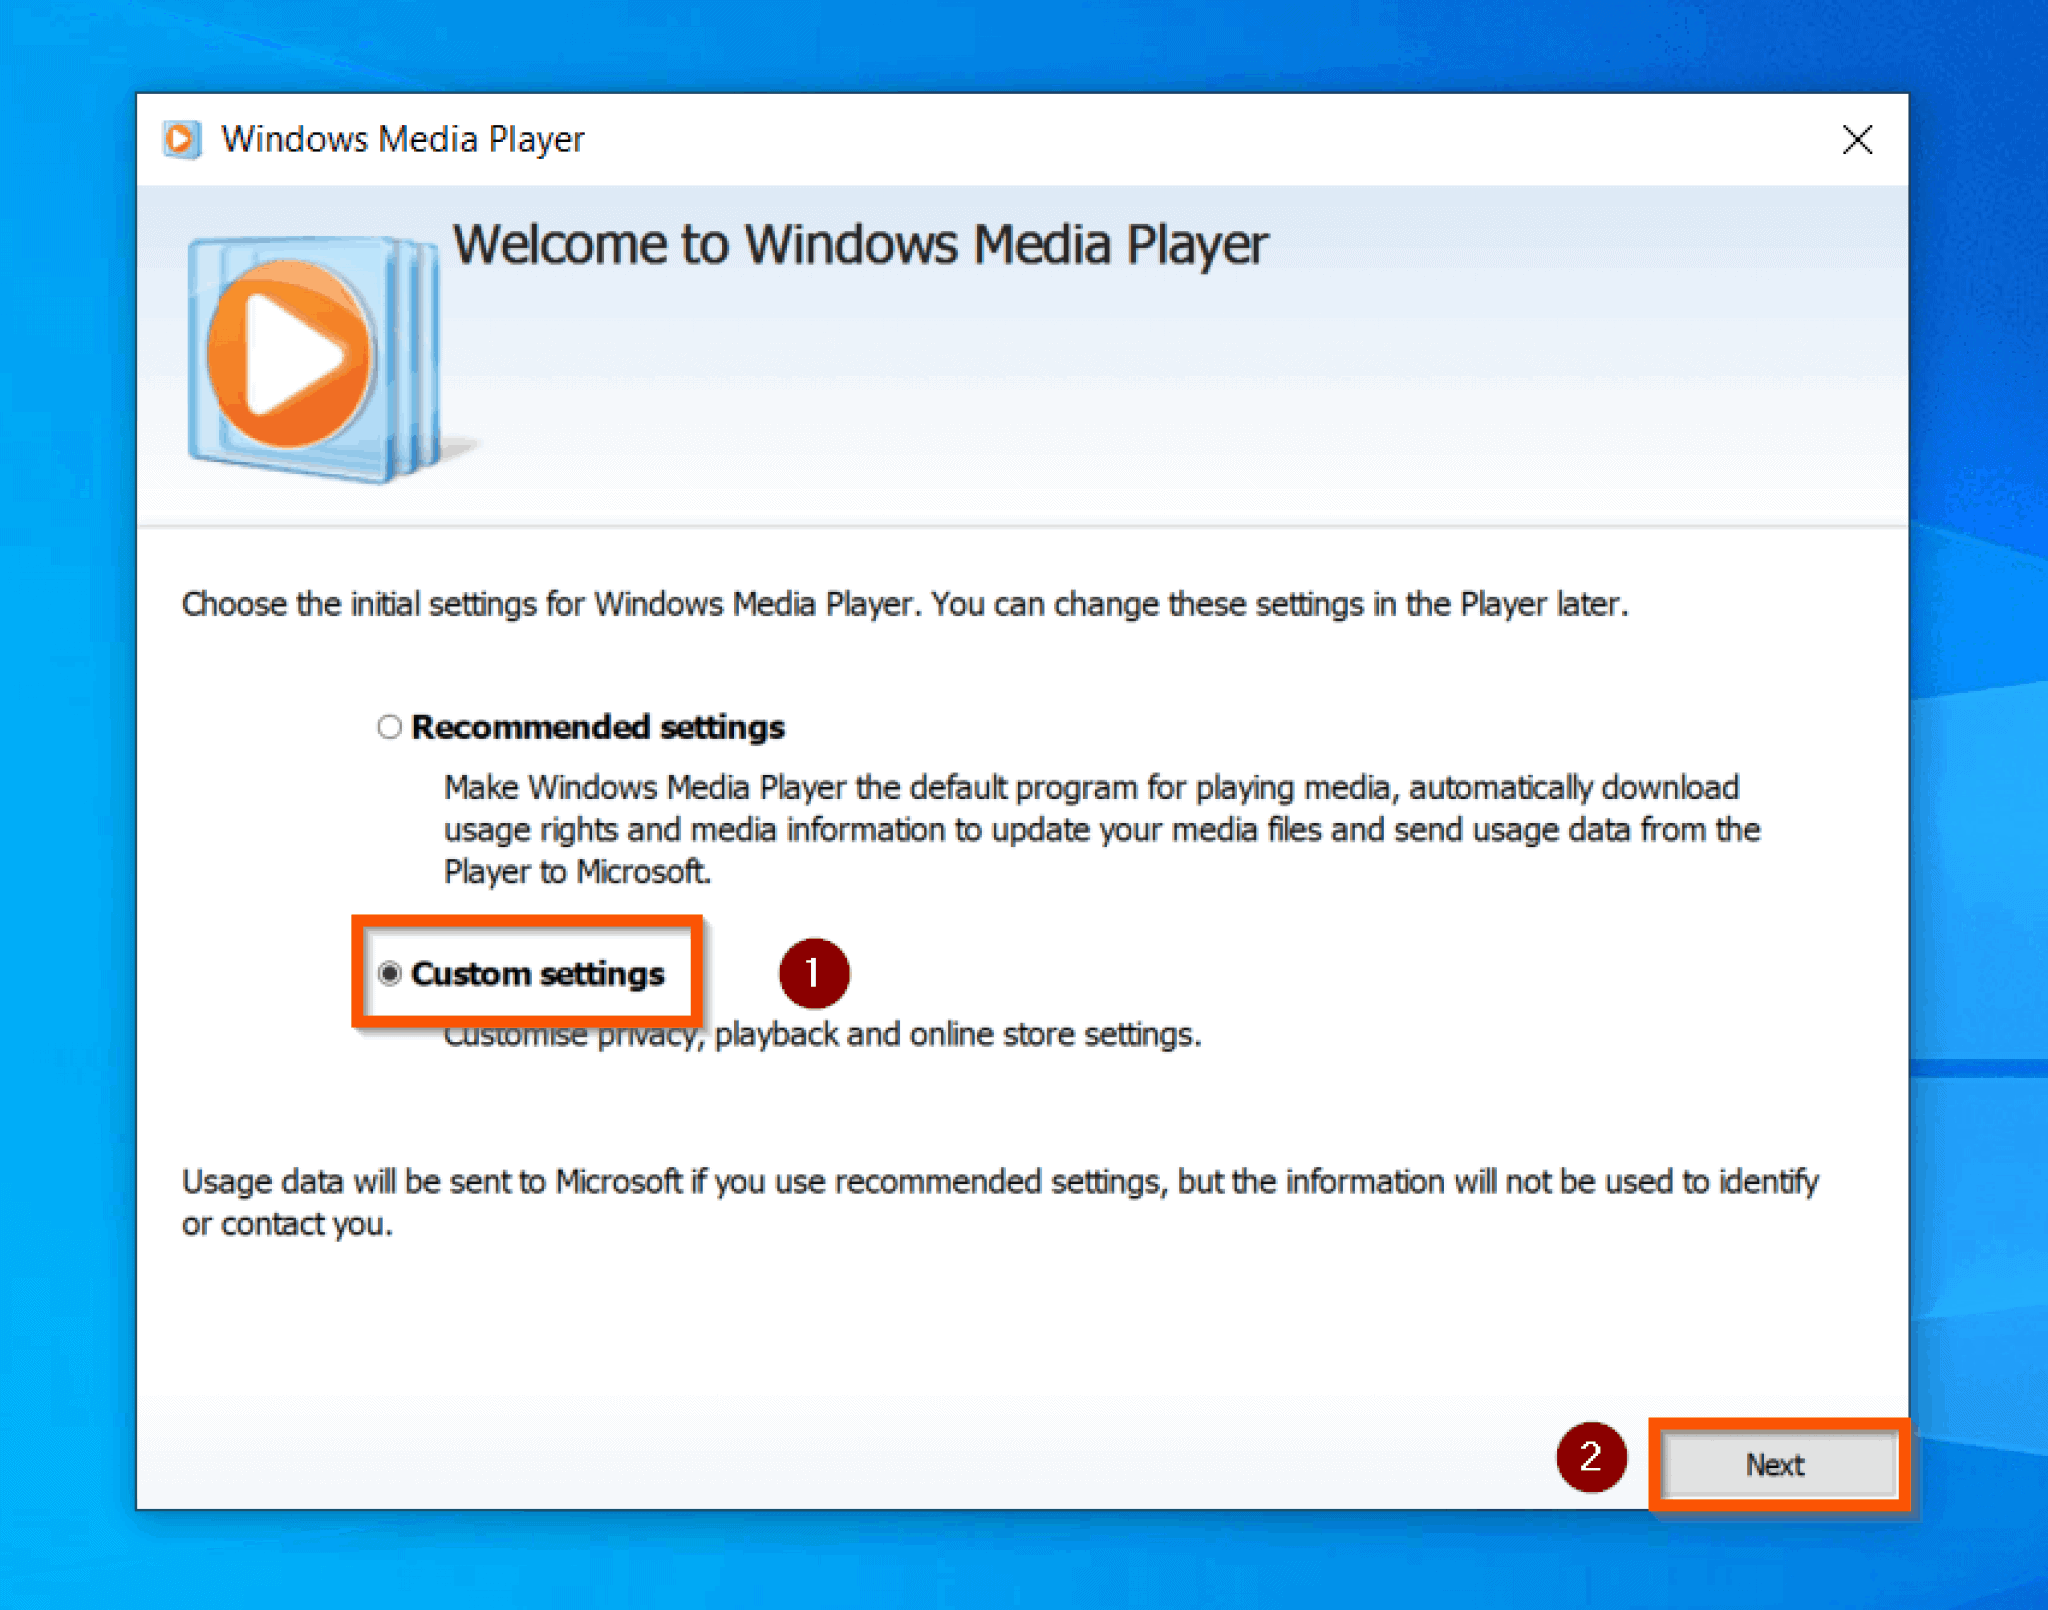Click the 'Welcome to Windows Media Player' heading
The height and width of the screenshot is (1610, 2048).
coord(860,245)
